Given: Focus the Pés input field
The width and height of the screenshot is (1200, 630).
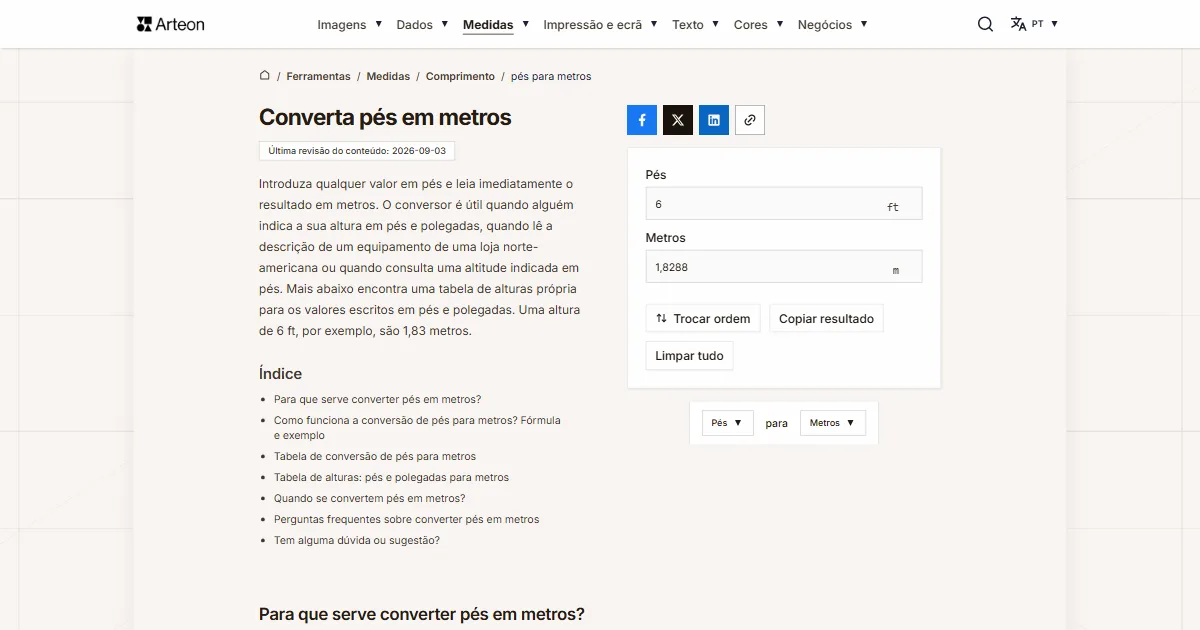Looking at the screenshot, I should pos(784,204).
